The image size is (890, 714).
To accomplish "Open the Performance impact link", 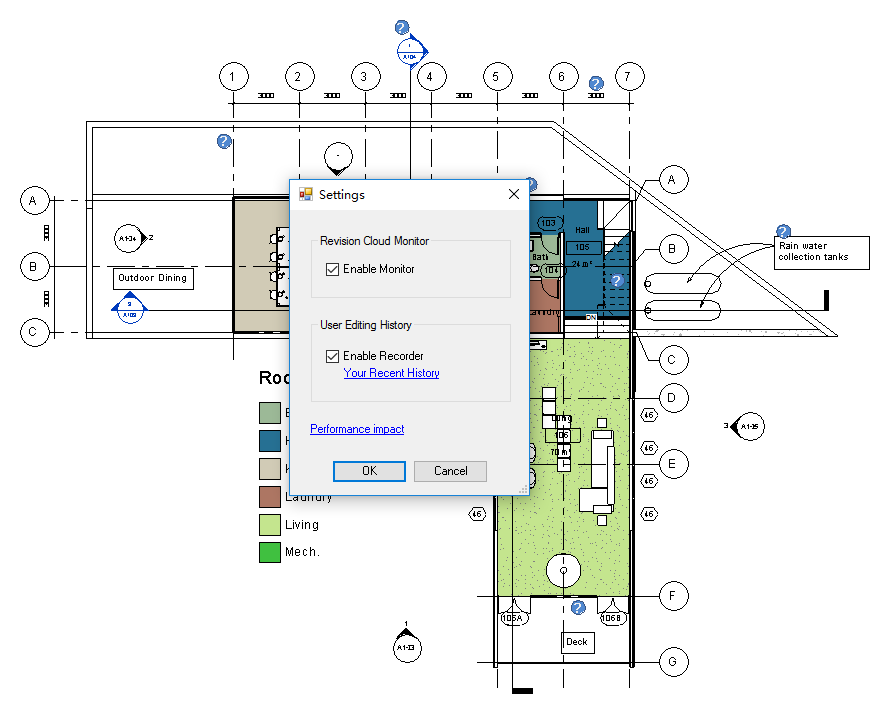I will (x=357, y=429).
